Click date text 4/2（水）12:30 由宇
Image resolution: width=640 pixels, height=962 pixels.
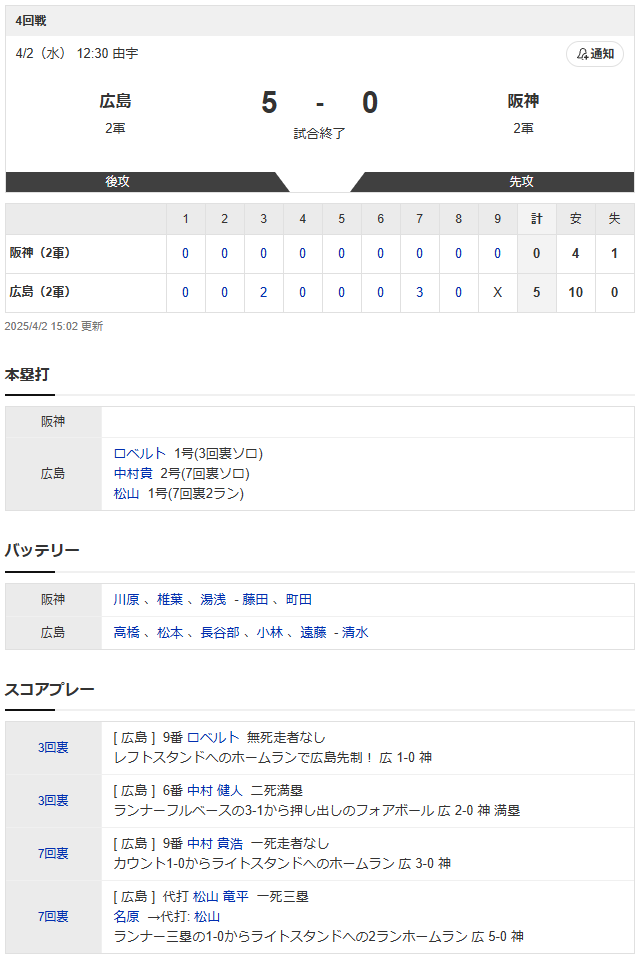(x=77, y=53)
